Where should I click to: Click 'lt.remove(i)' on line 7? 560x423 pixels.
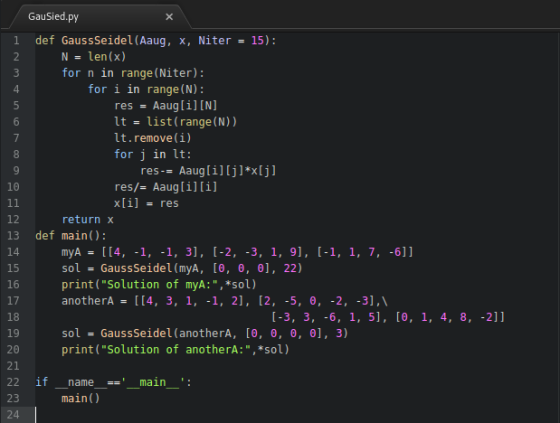point(153,138)
